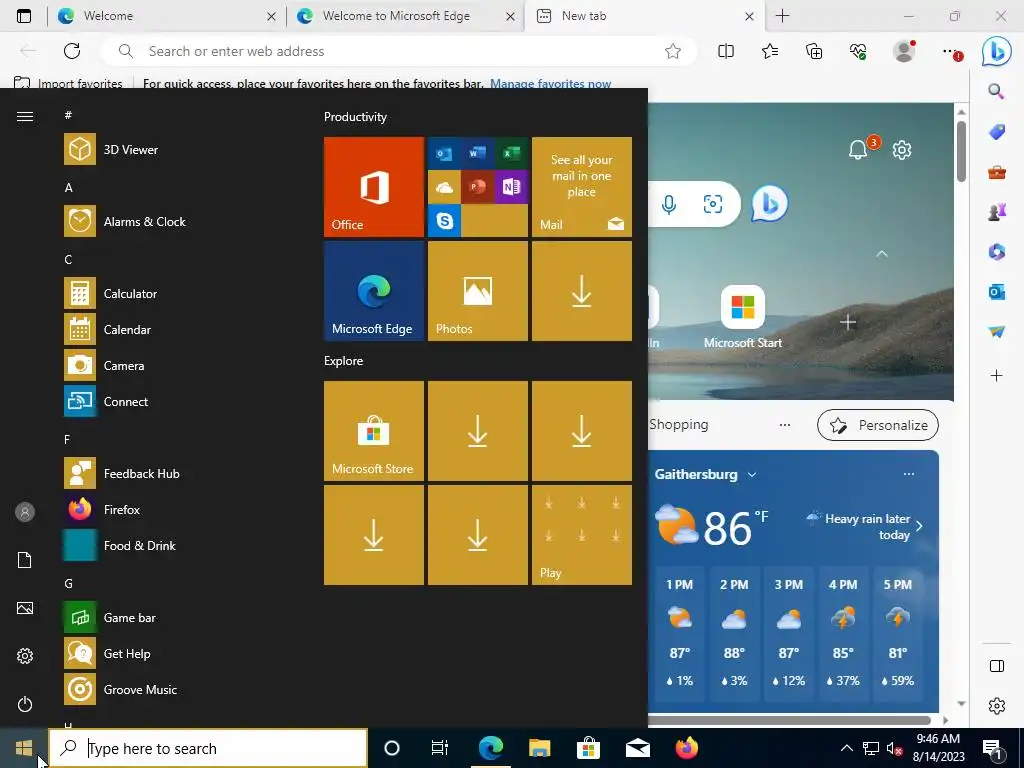Screen dimensions: 1024x768
Task: Click the Office tile
Action: click(374, 187)
